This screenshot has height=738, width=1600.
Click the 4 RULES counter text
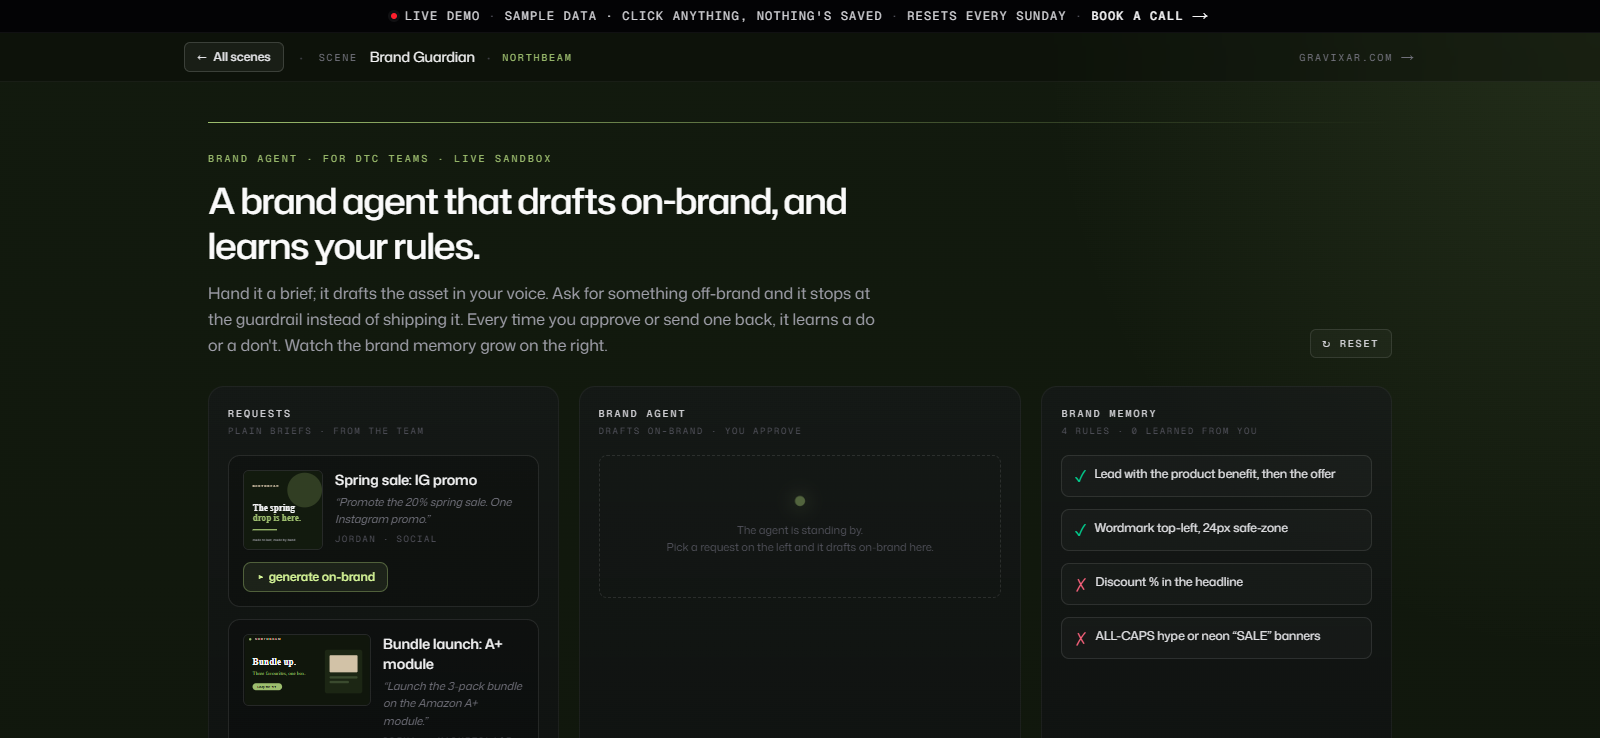1086,431
